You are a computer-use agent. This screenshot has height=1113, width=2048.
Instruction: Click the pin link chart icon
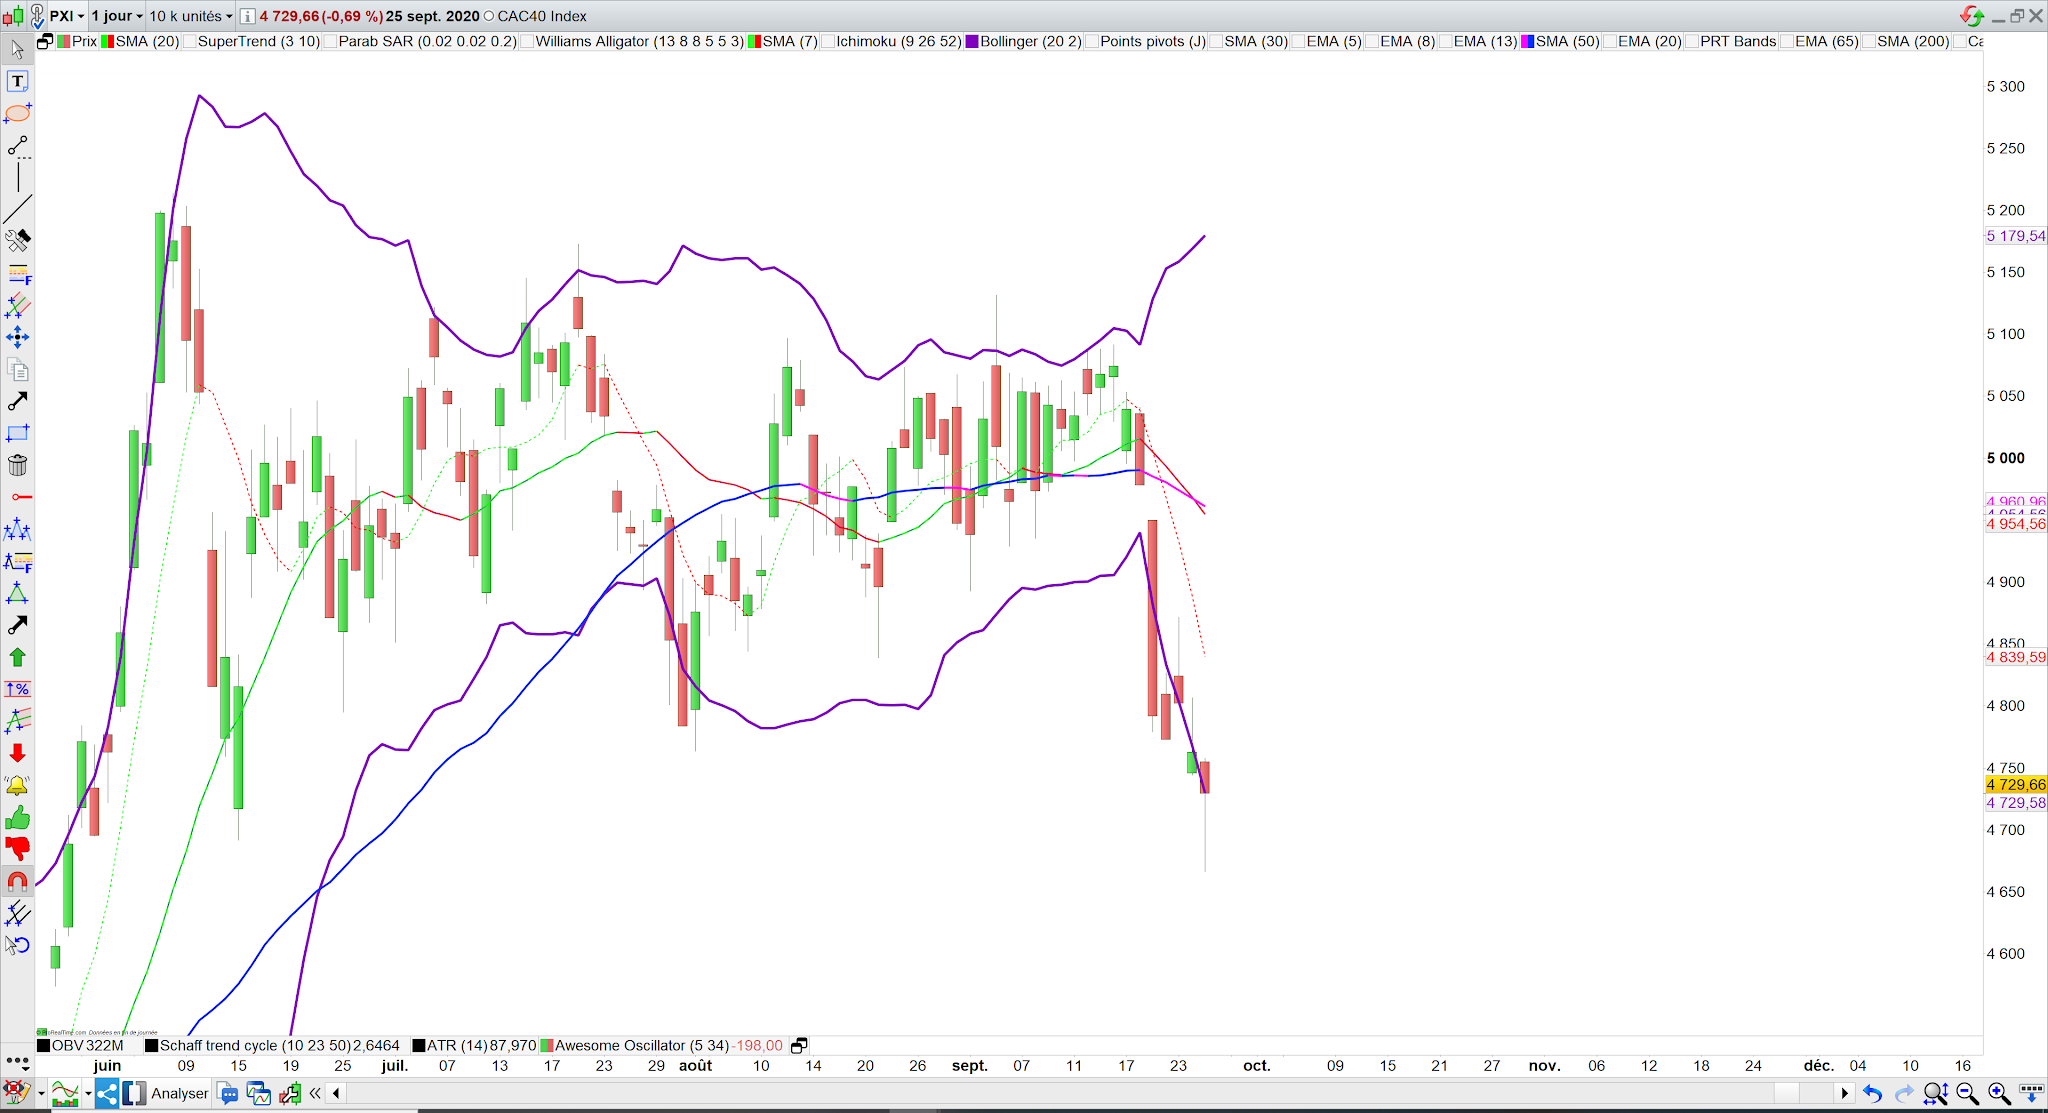pos(37,16)
